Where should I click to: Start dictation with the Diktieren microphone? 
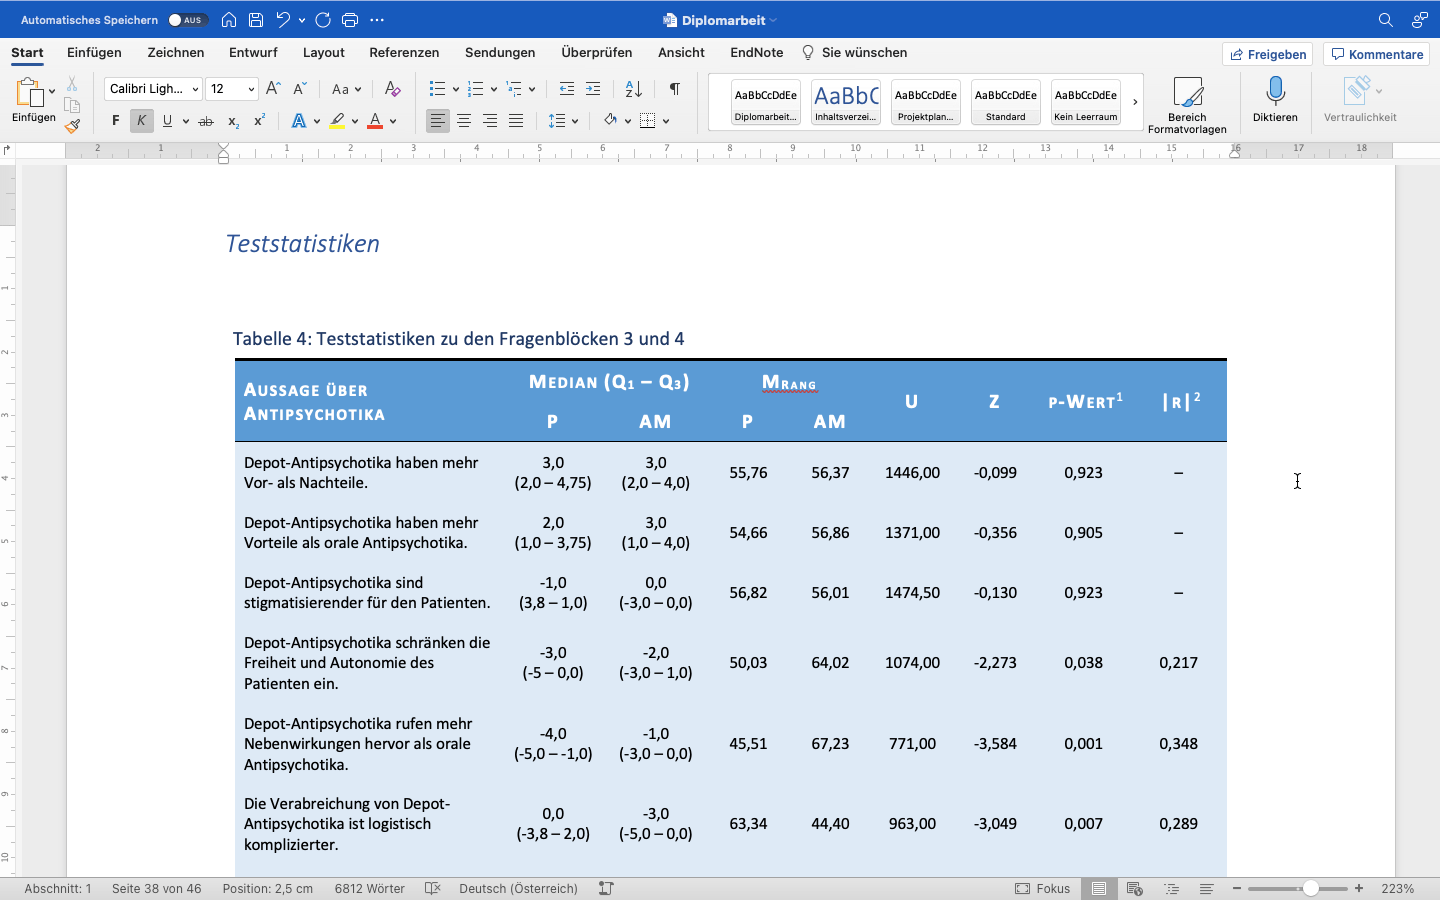1275,100
